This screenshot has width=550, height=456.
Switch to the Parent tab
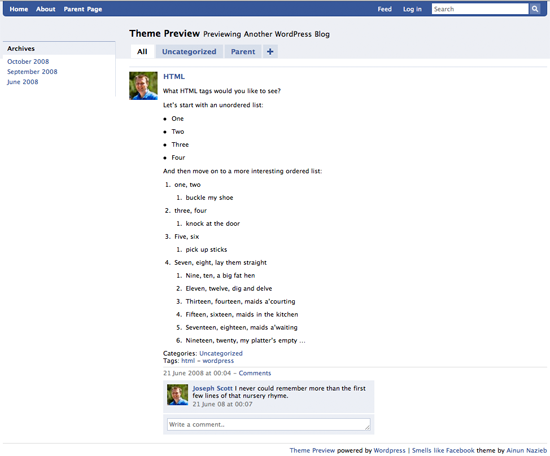click(x=243, y=52)
